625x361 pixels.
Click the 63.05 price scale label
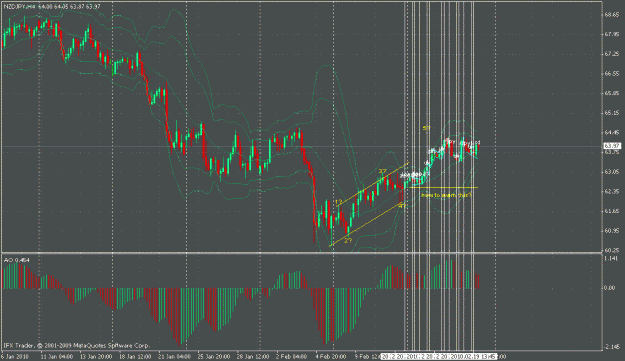(x=612, y=172)
